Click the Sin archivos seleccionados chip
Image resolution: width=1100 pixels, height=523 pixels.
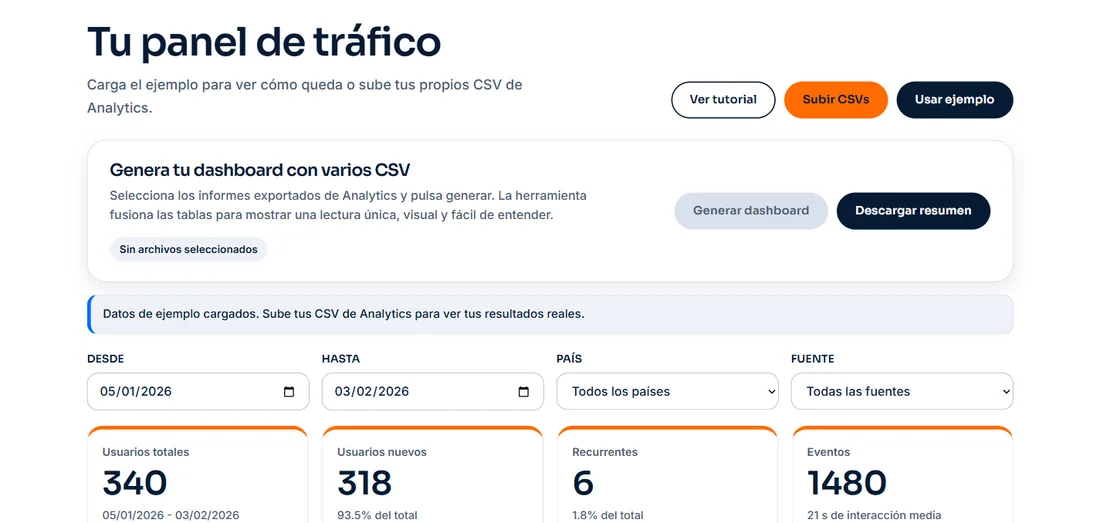[x=189, y=250]
